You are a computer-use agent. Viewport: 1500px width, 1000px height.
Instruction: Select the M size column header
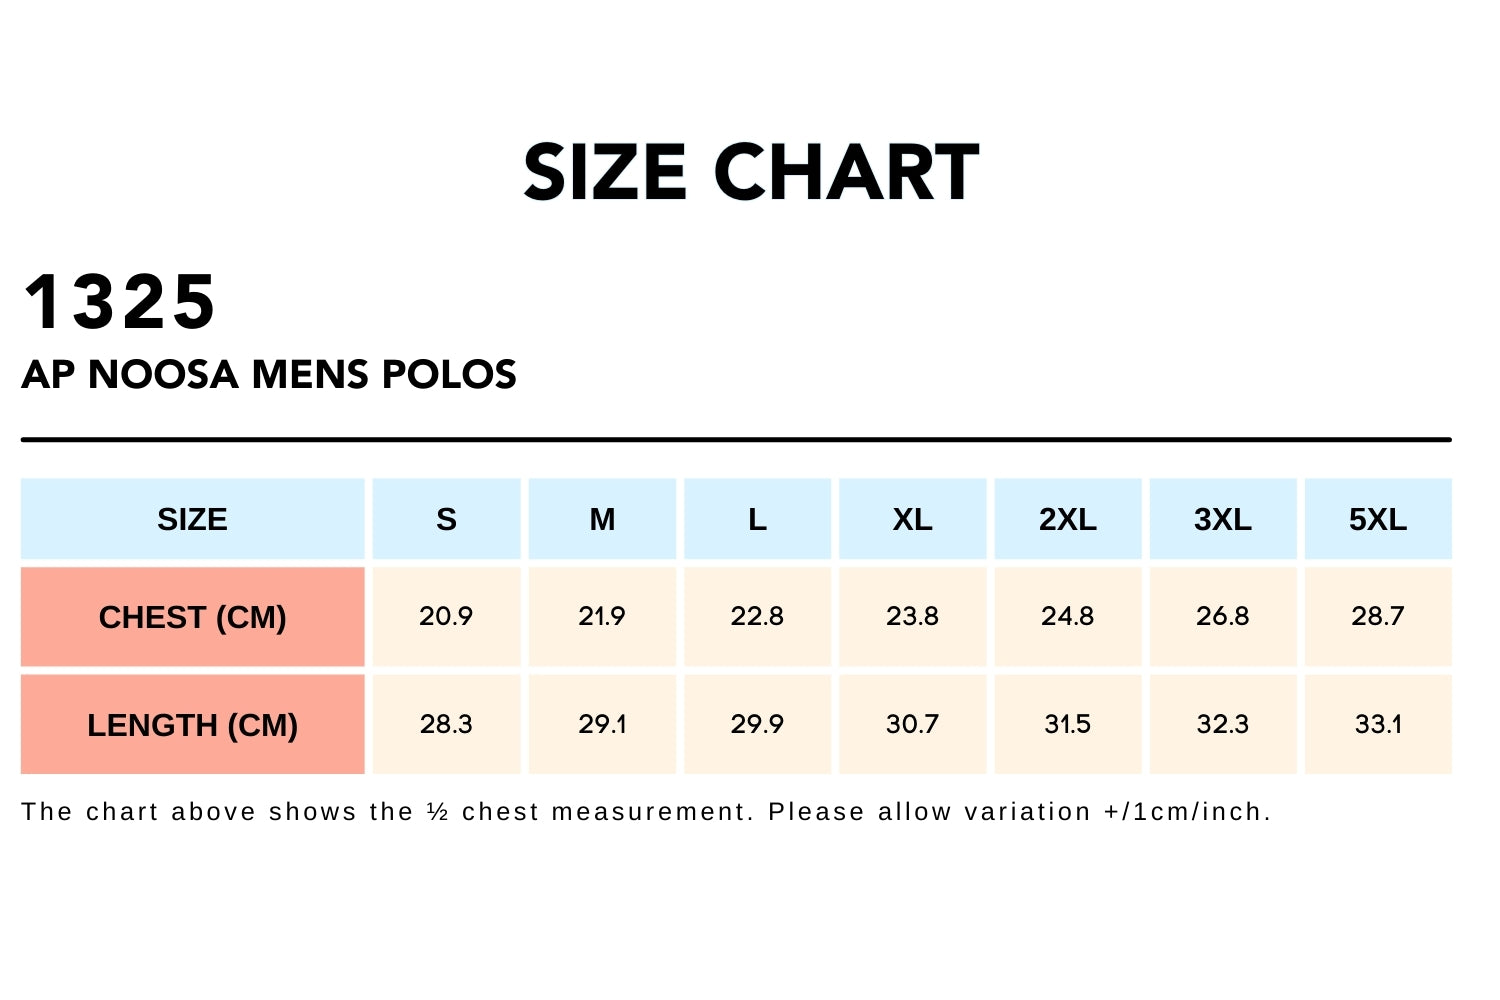(602, 519)
